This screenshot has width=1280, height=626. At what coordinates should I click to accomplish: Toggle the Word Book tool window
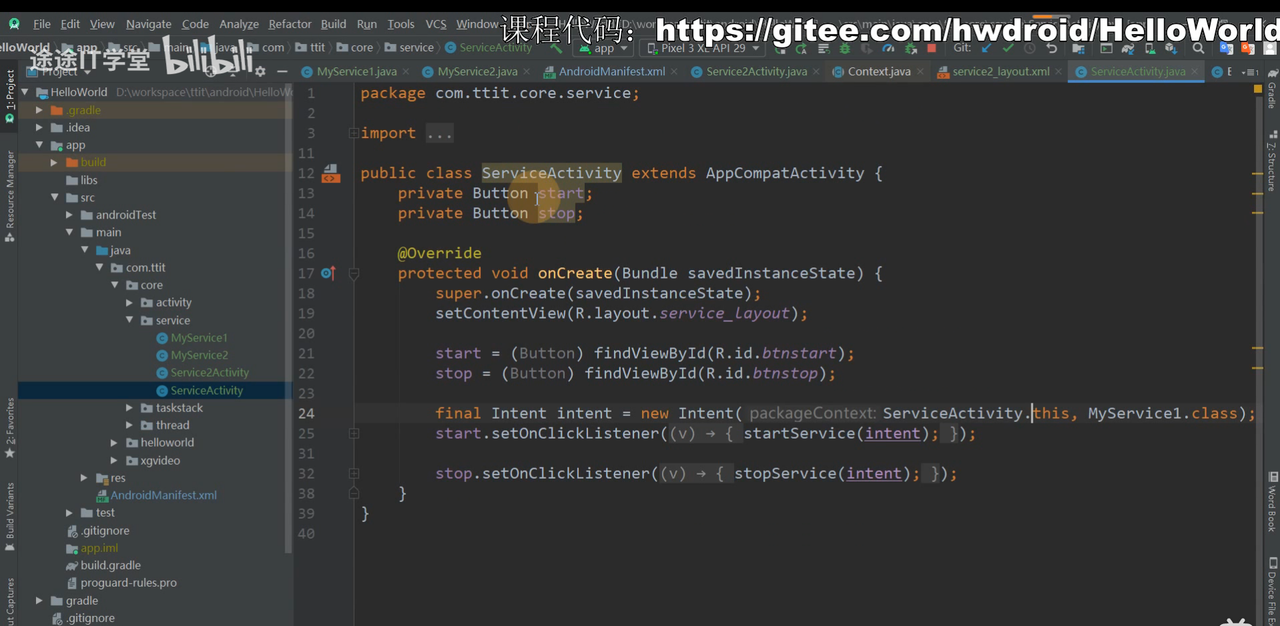tap(1271, 500)
